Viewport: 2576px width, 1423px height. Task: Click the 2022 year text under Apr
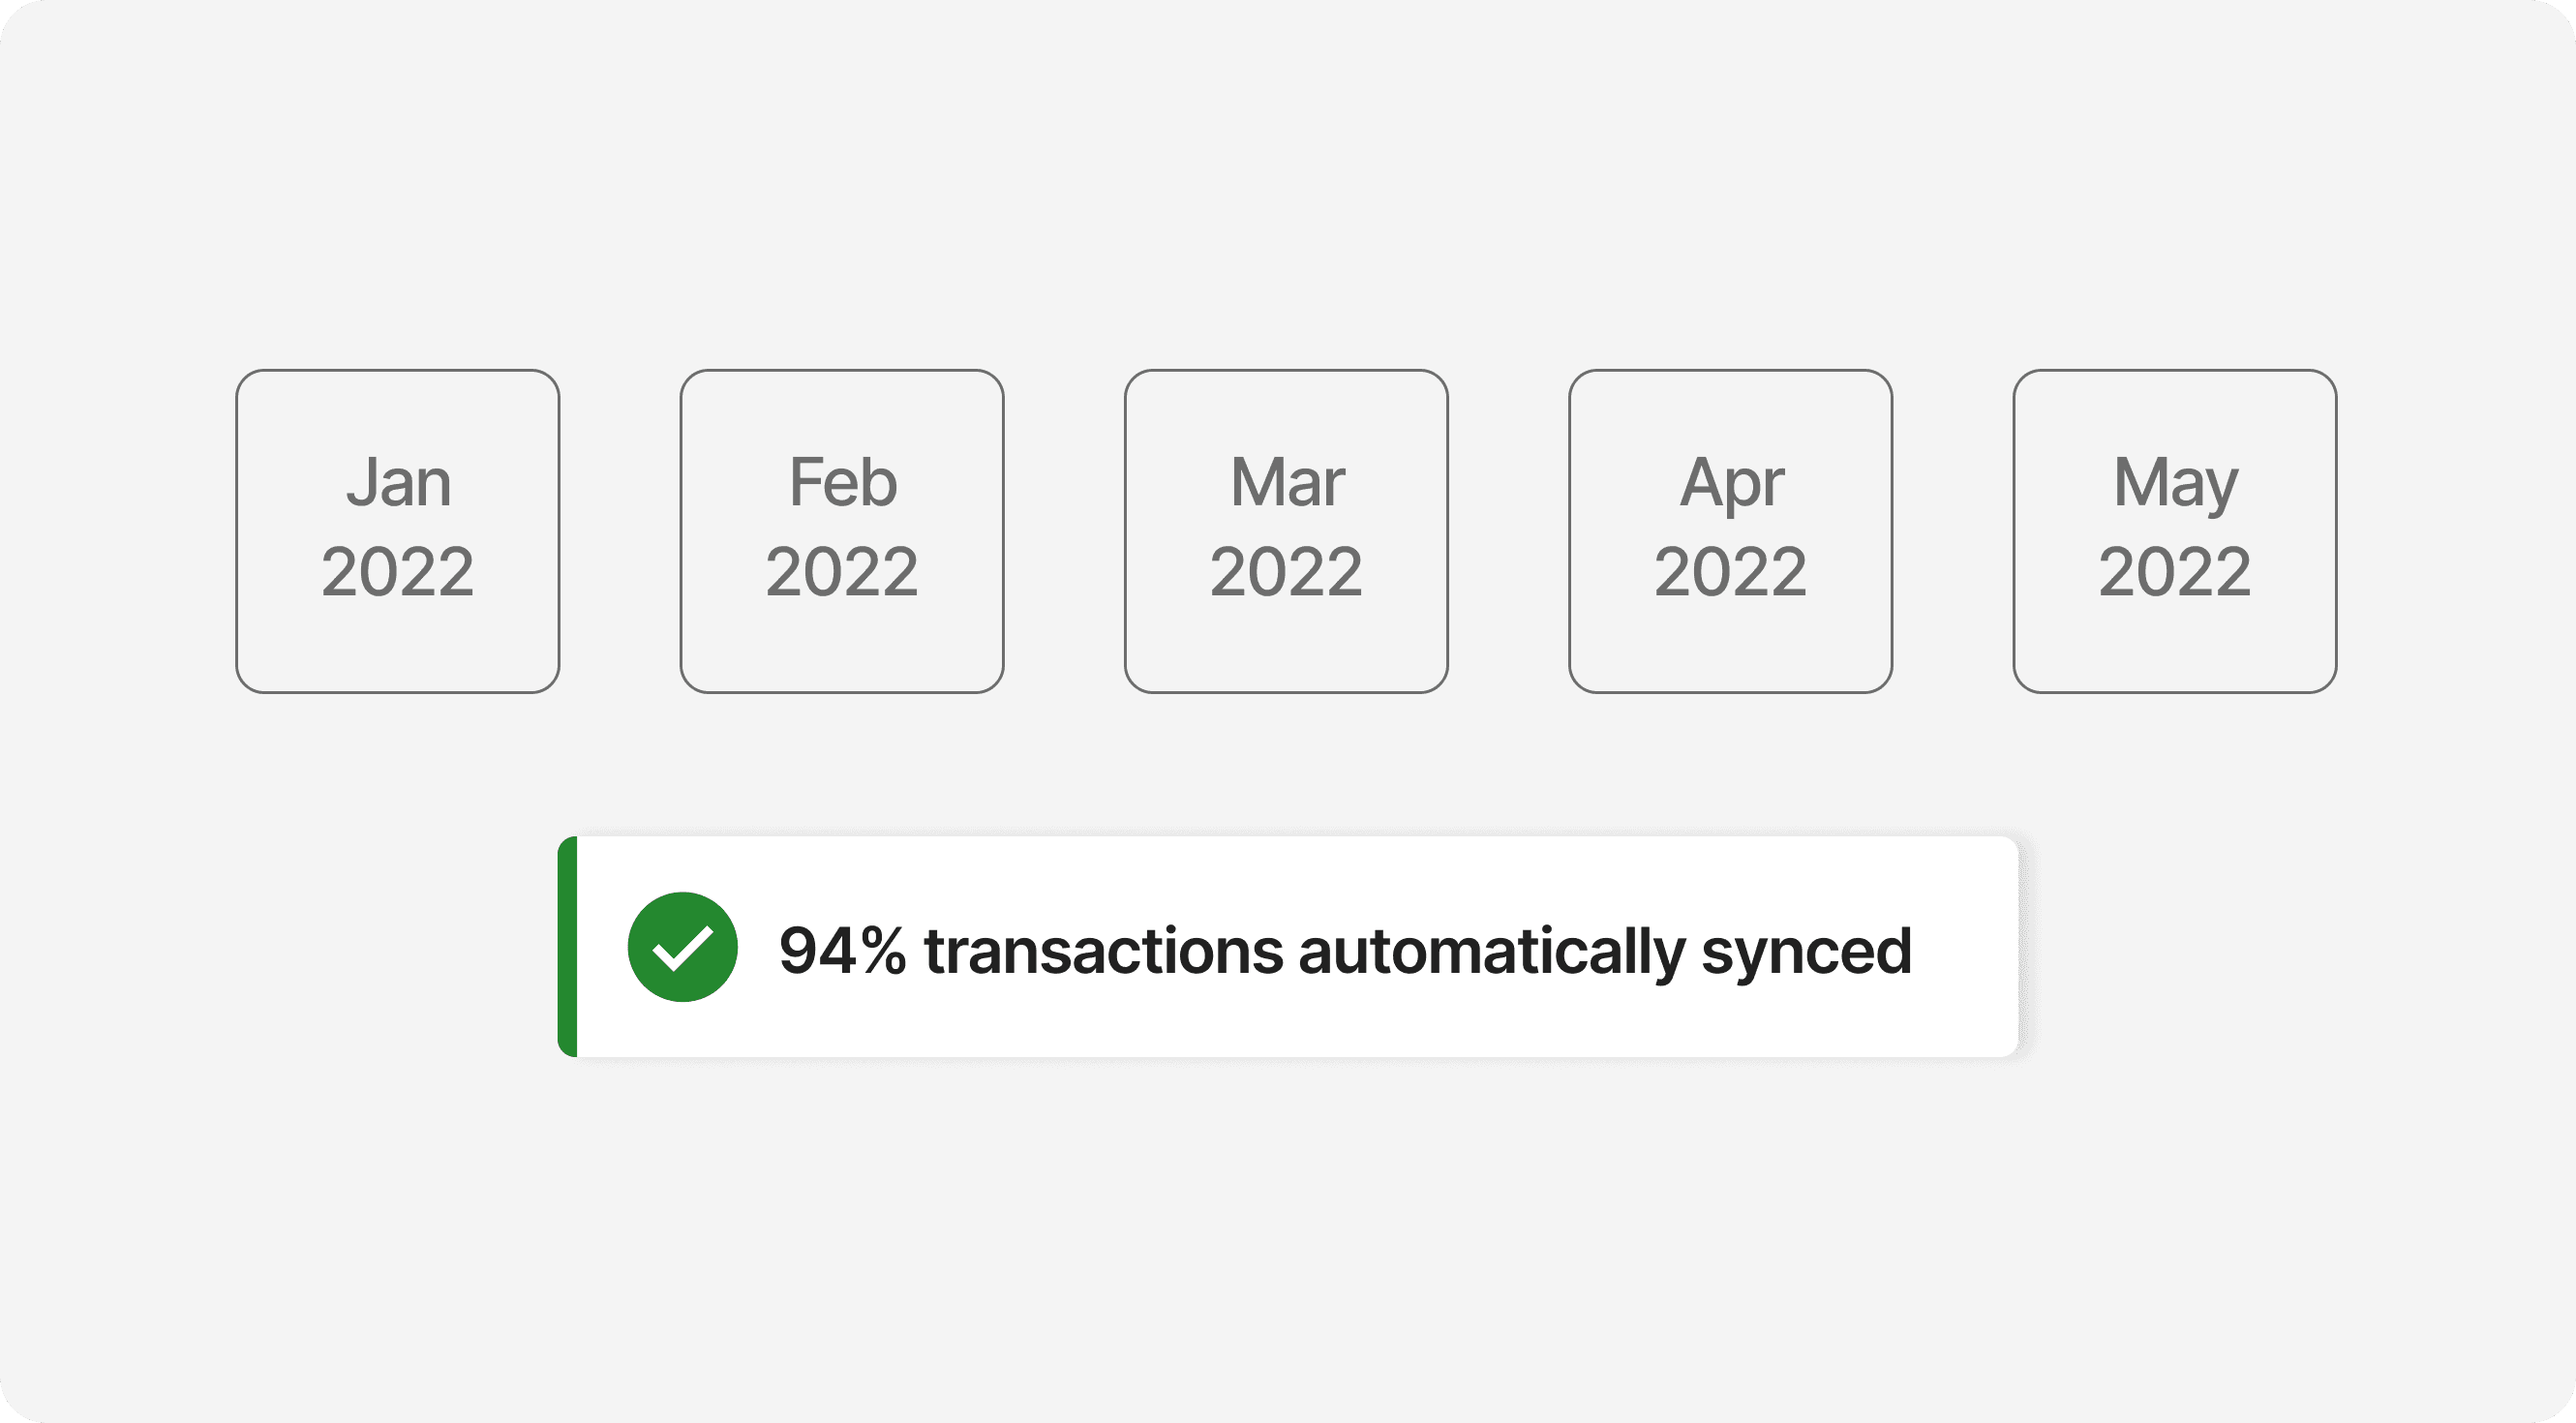(1730, 572)
